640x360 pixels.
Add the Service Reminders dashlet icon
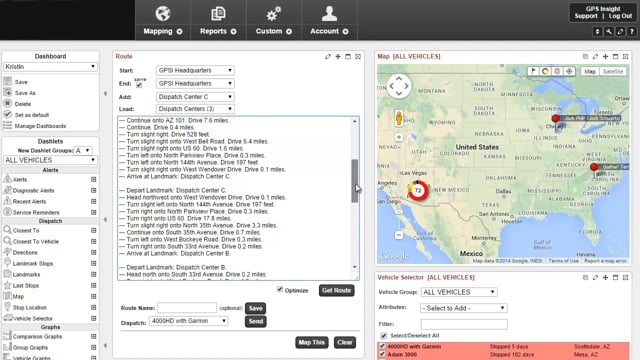point(93,212)
